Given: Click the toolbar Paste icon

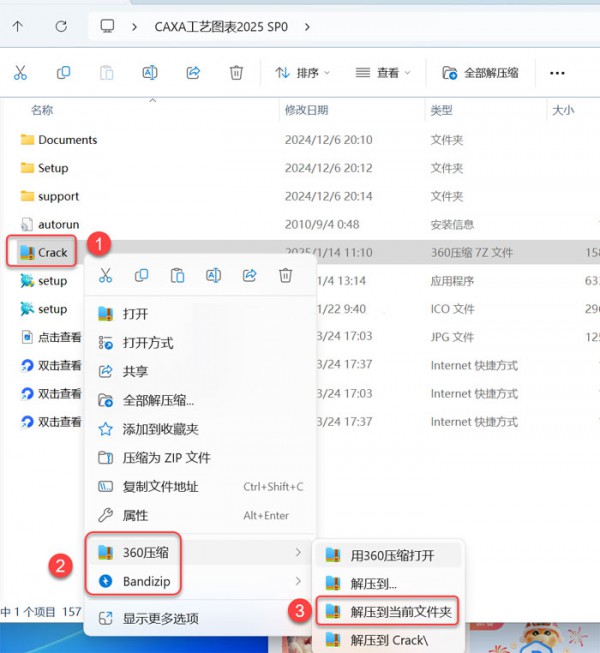Looking at the screenshot, I should tap(107, 73).
